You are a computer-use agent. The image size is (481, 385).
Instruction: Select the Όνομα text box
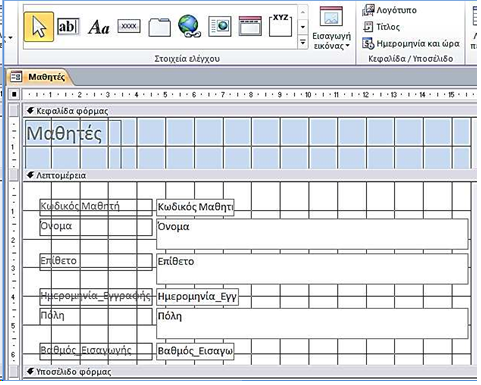tap(312, 234)
